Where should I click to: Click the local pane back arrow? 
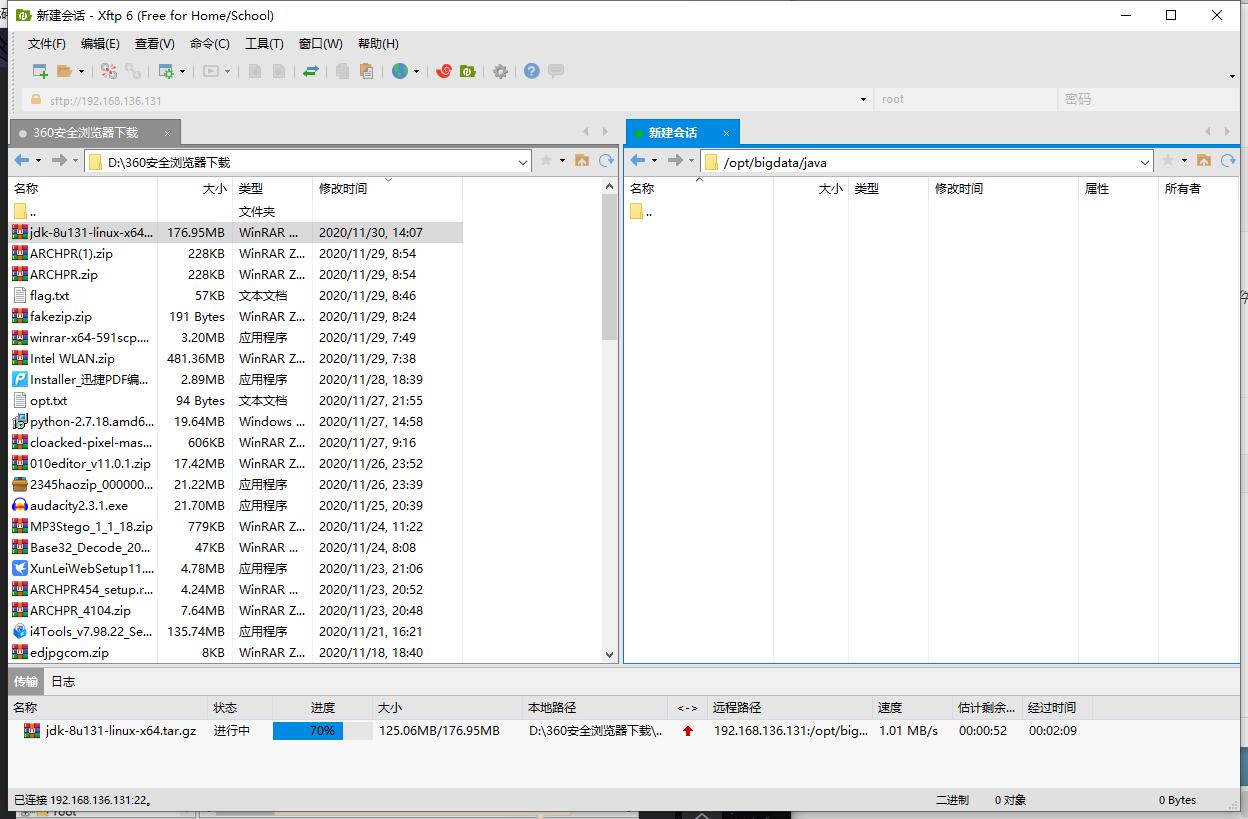pos(21,161)
